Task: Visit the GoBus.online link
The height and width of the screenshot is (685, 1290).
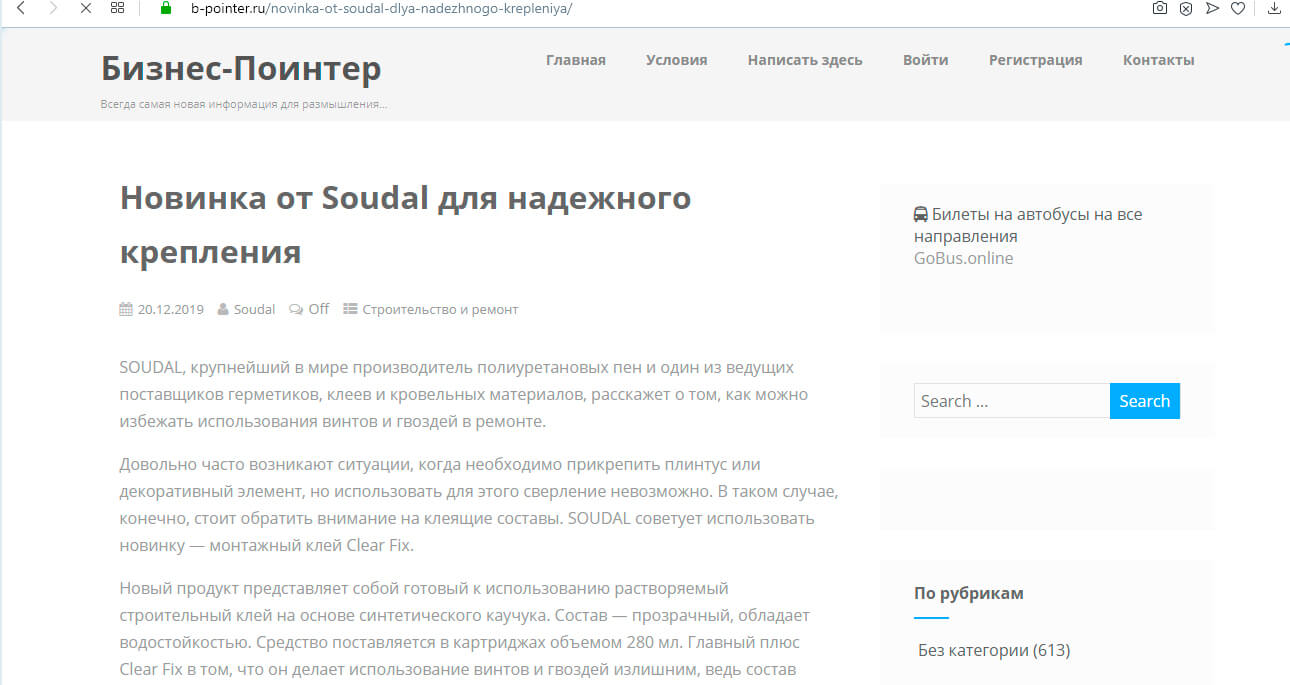Action: click(x=963, y=258)
